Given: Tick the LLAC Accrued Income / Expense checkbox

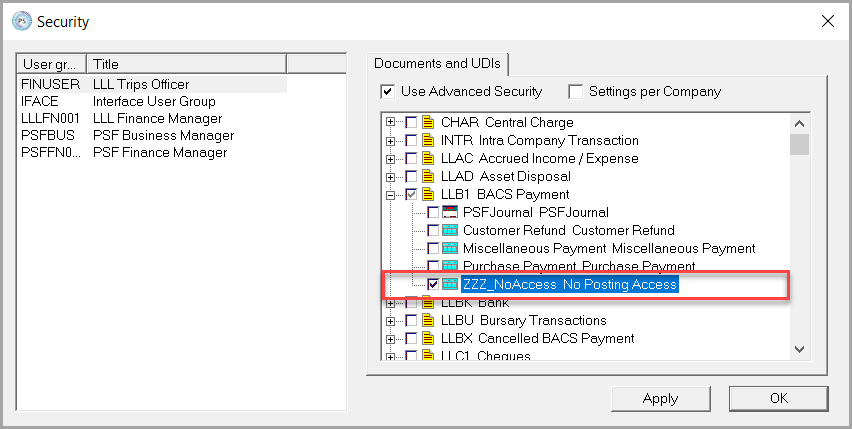Looking at the screenshot, I should pos(411,159).
